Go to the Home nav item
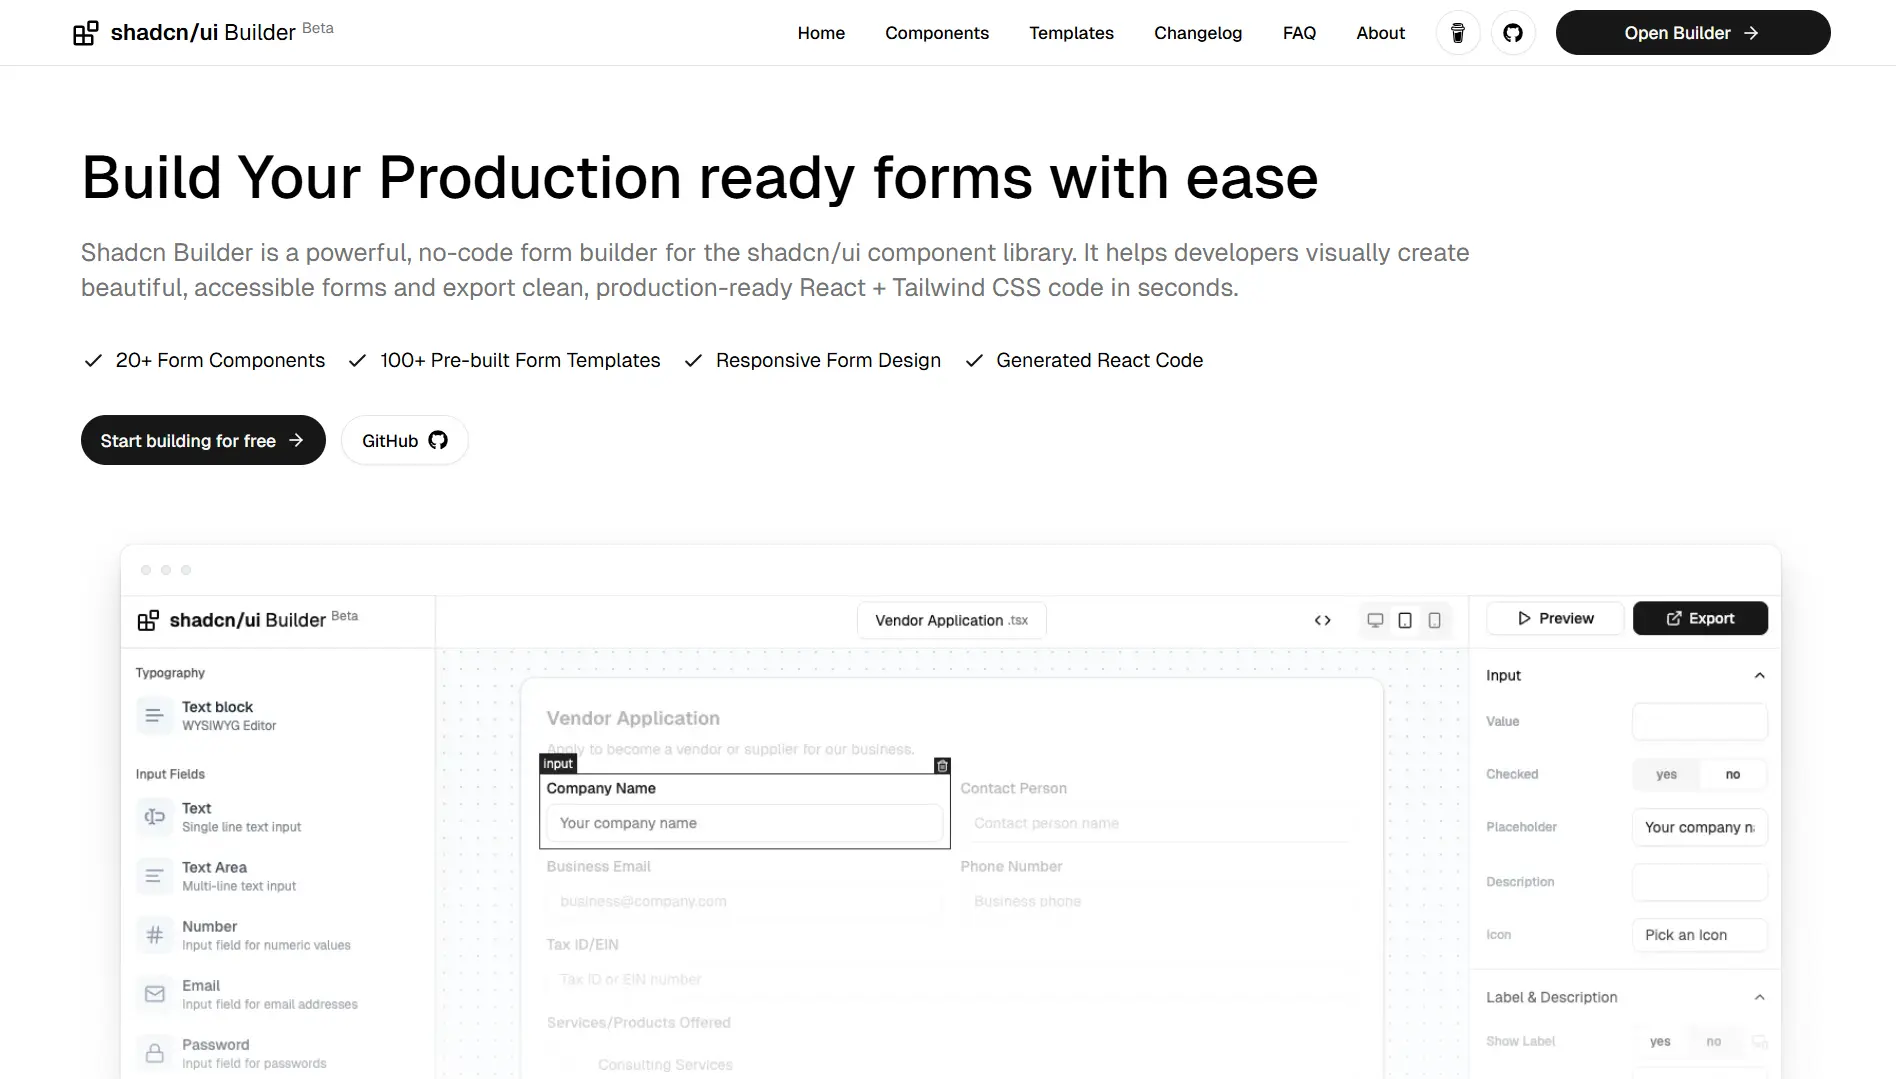The height and width of the screenshot is (1079, 1896). coord(821,33)
